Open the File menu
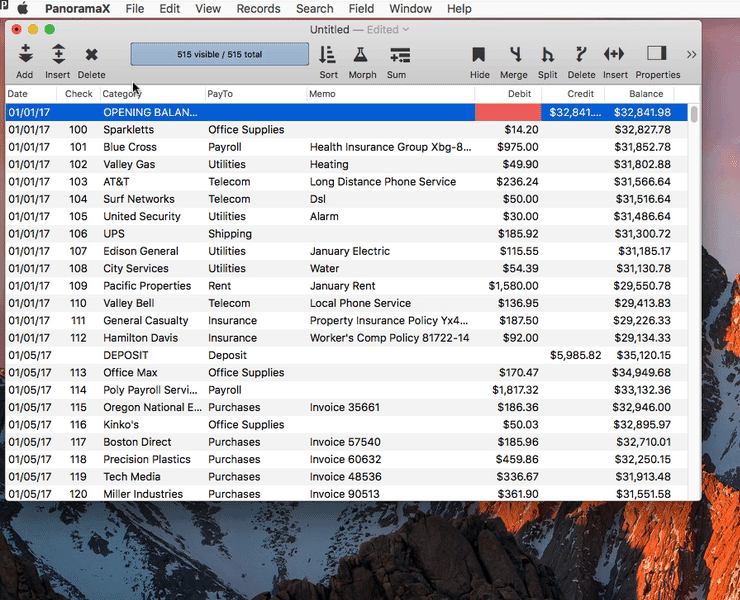Image resolution: width=740 pixels, height=600 pixels. [x=135, y=8]
